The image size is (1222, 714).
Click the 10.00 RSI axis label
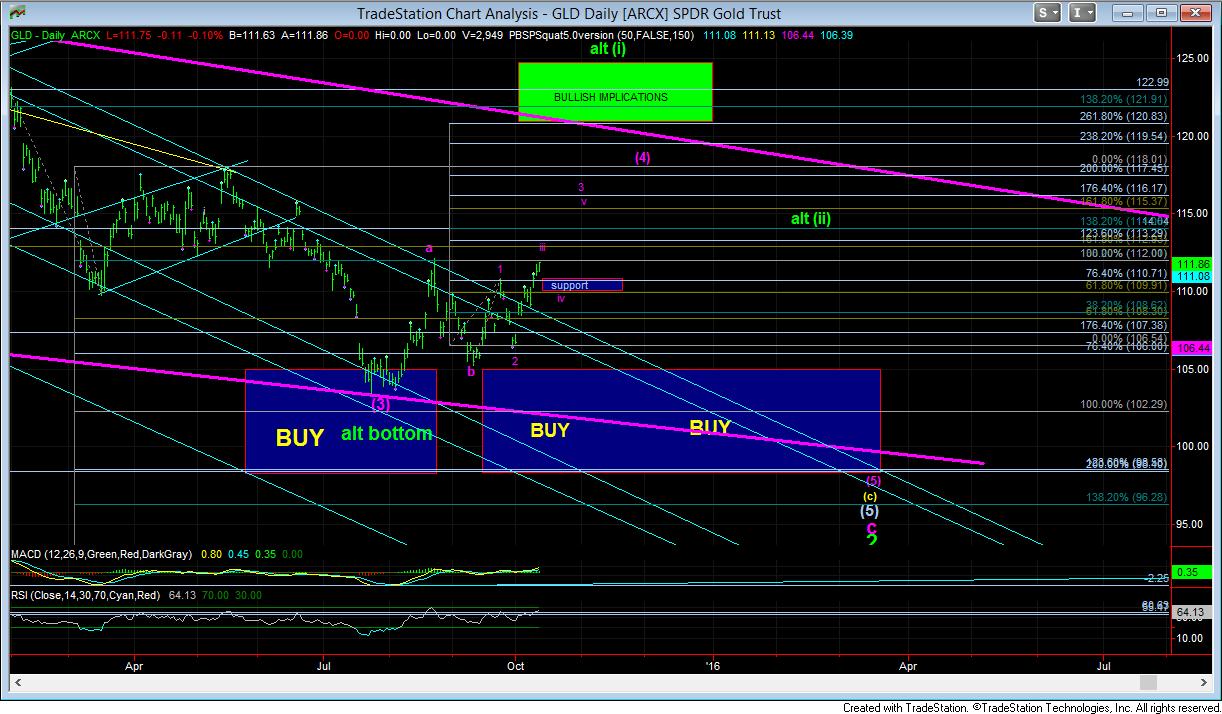point(1189,636)
